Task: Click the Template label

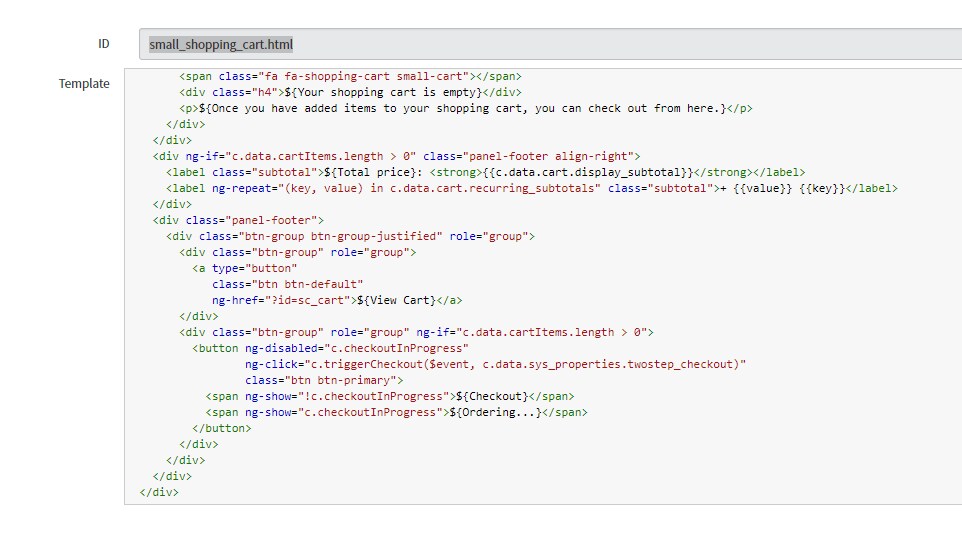Action: (84, 83)
